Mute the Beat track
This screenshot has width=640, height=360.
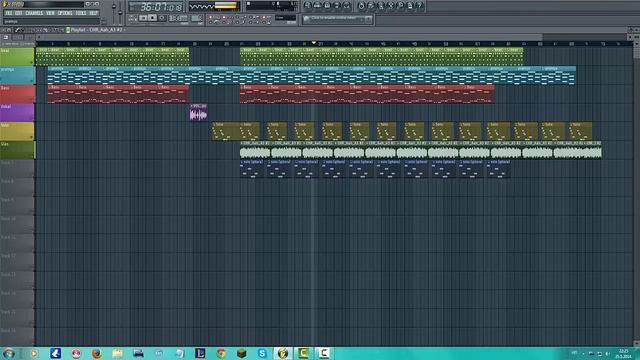tap(31, 62)
